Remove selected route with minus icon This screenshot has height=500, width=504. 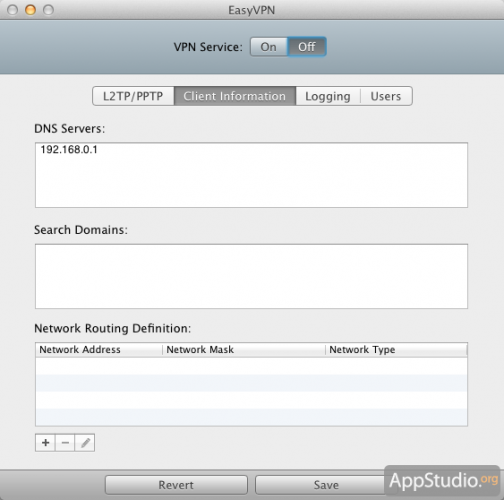coord(65,443)
